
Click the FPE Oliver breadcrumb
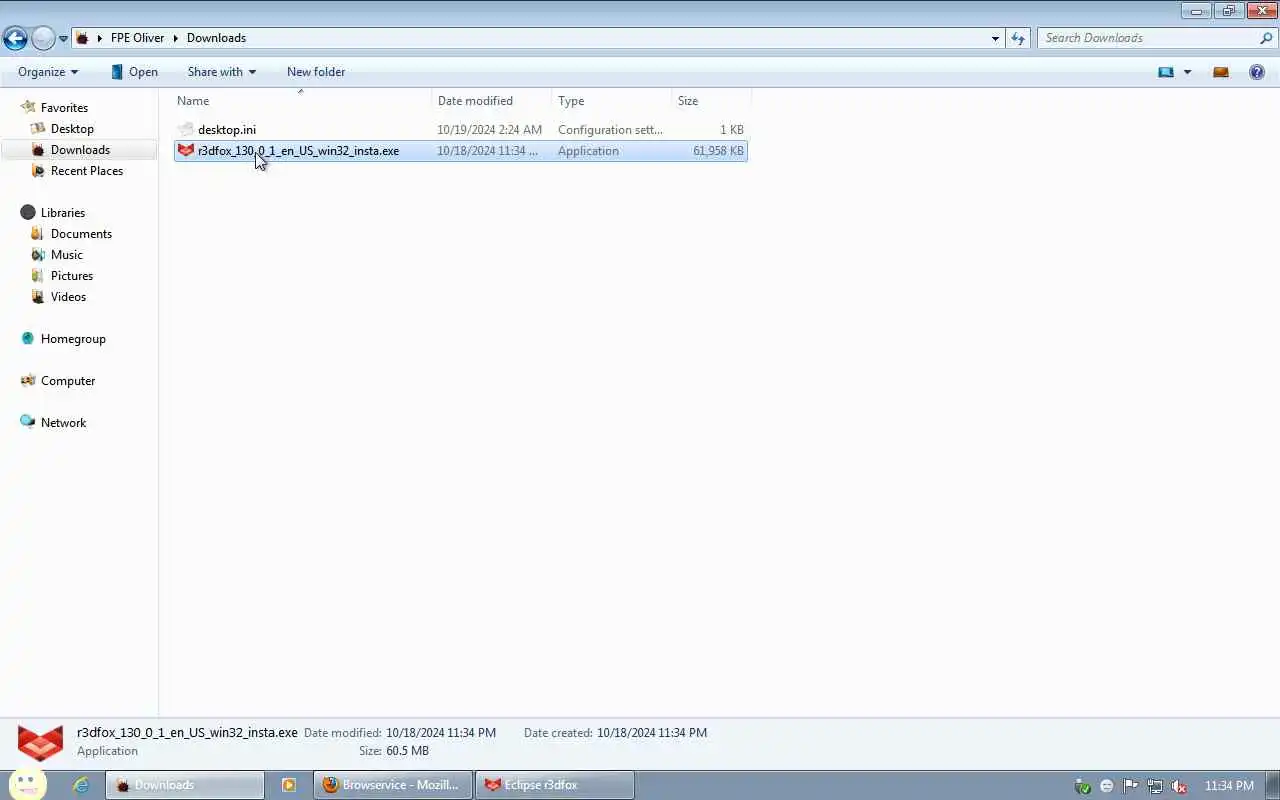[137, 38]
